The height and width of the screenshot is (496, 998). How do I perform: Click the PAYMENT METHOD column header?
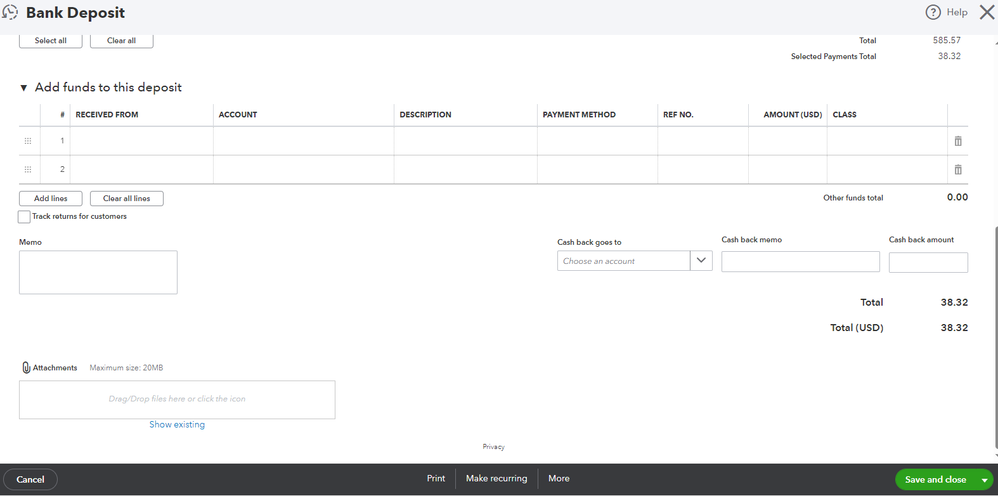click(x=579, y=115)
